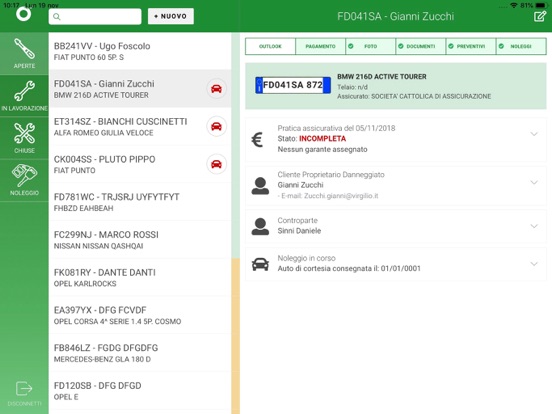
Task: Switch to the FOTO tab
Action: tap(370, 46)
